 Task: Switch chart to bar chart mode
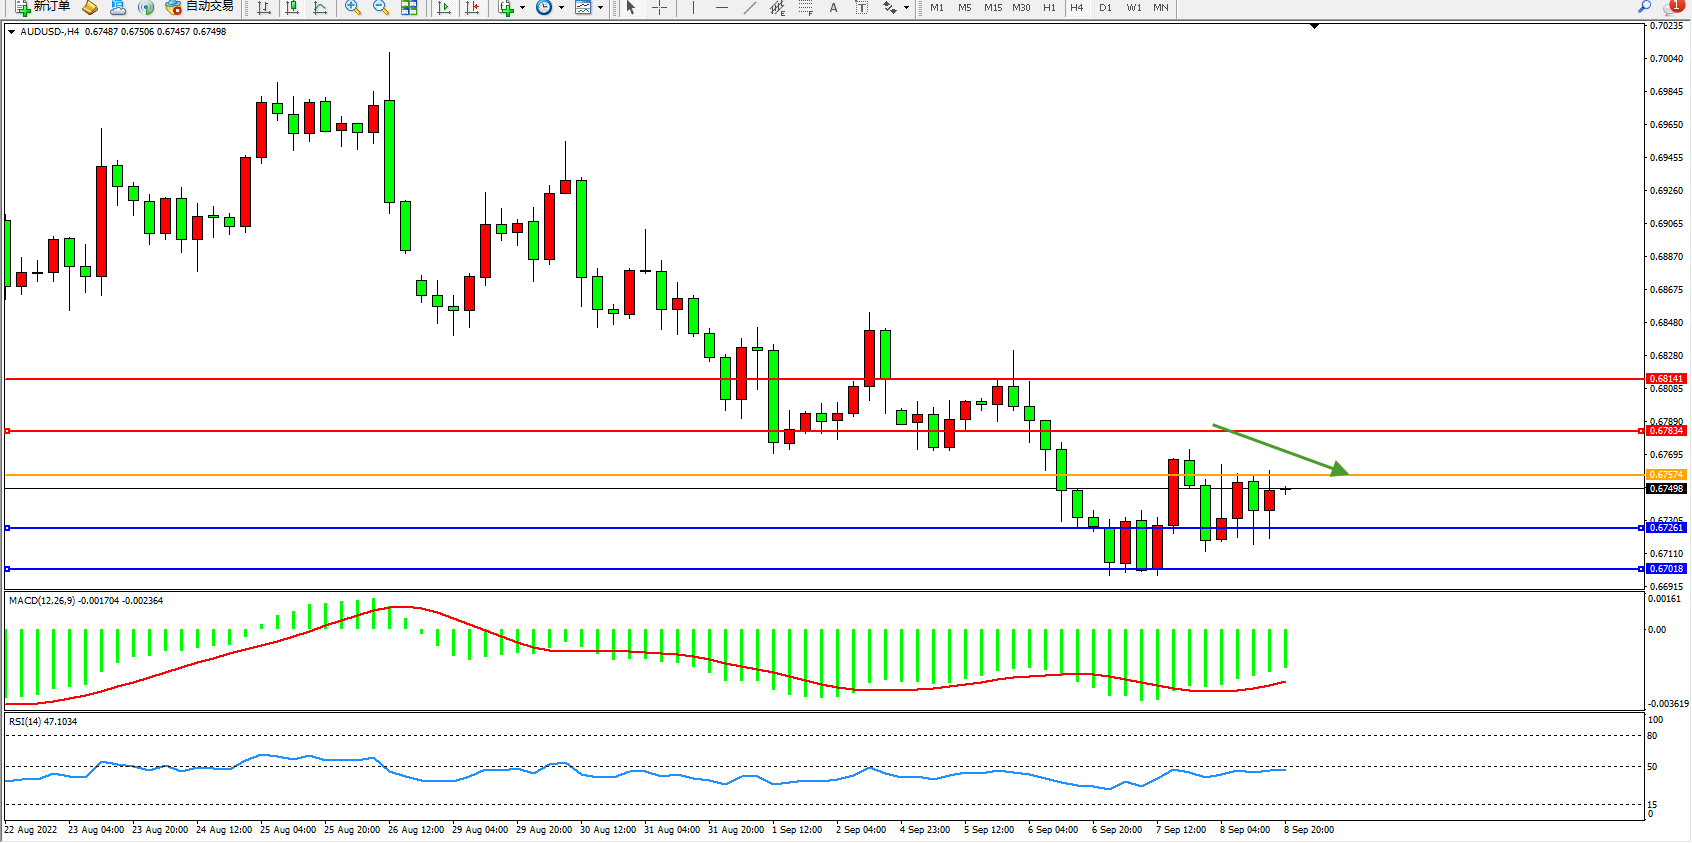coord(264,8)
